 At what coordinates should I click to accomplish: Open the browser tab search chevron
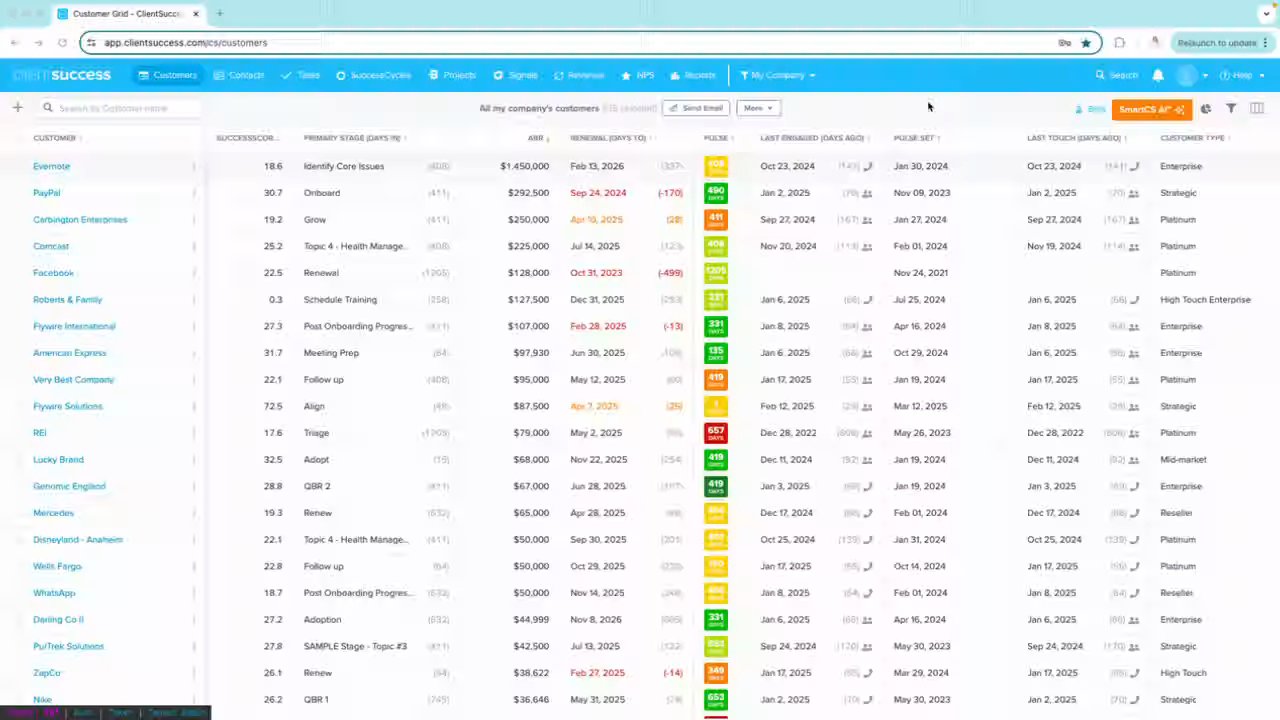[x=1265, y=14]
